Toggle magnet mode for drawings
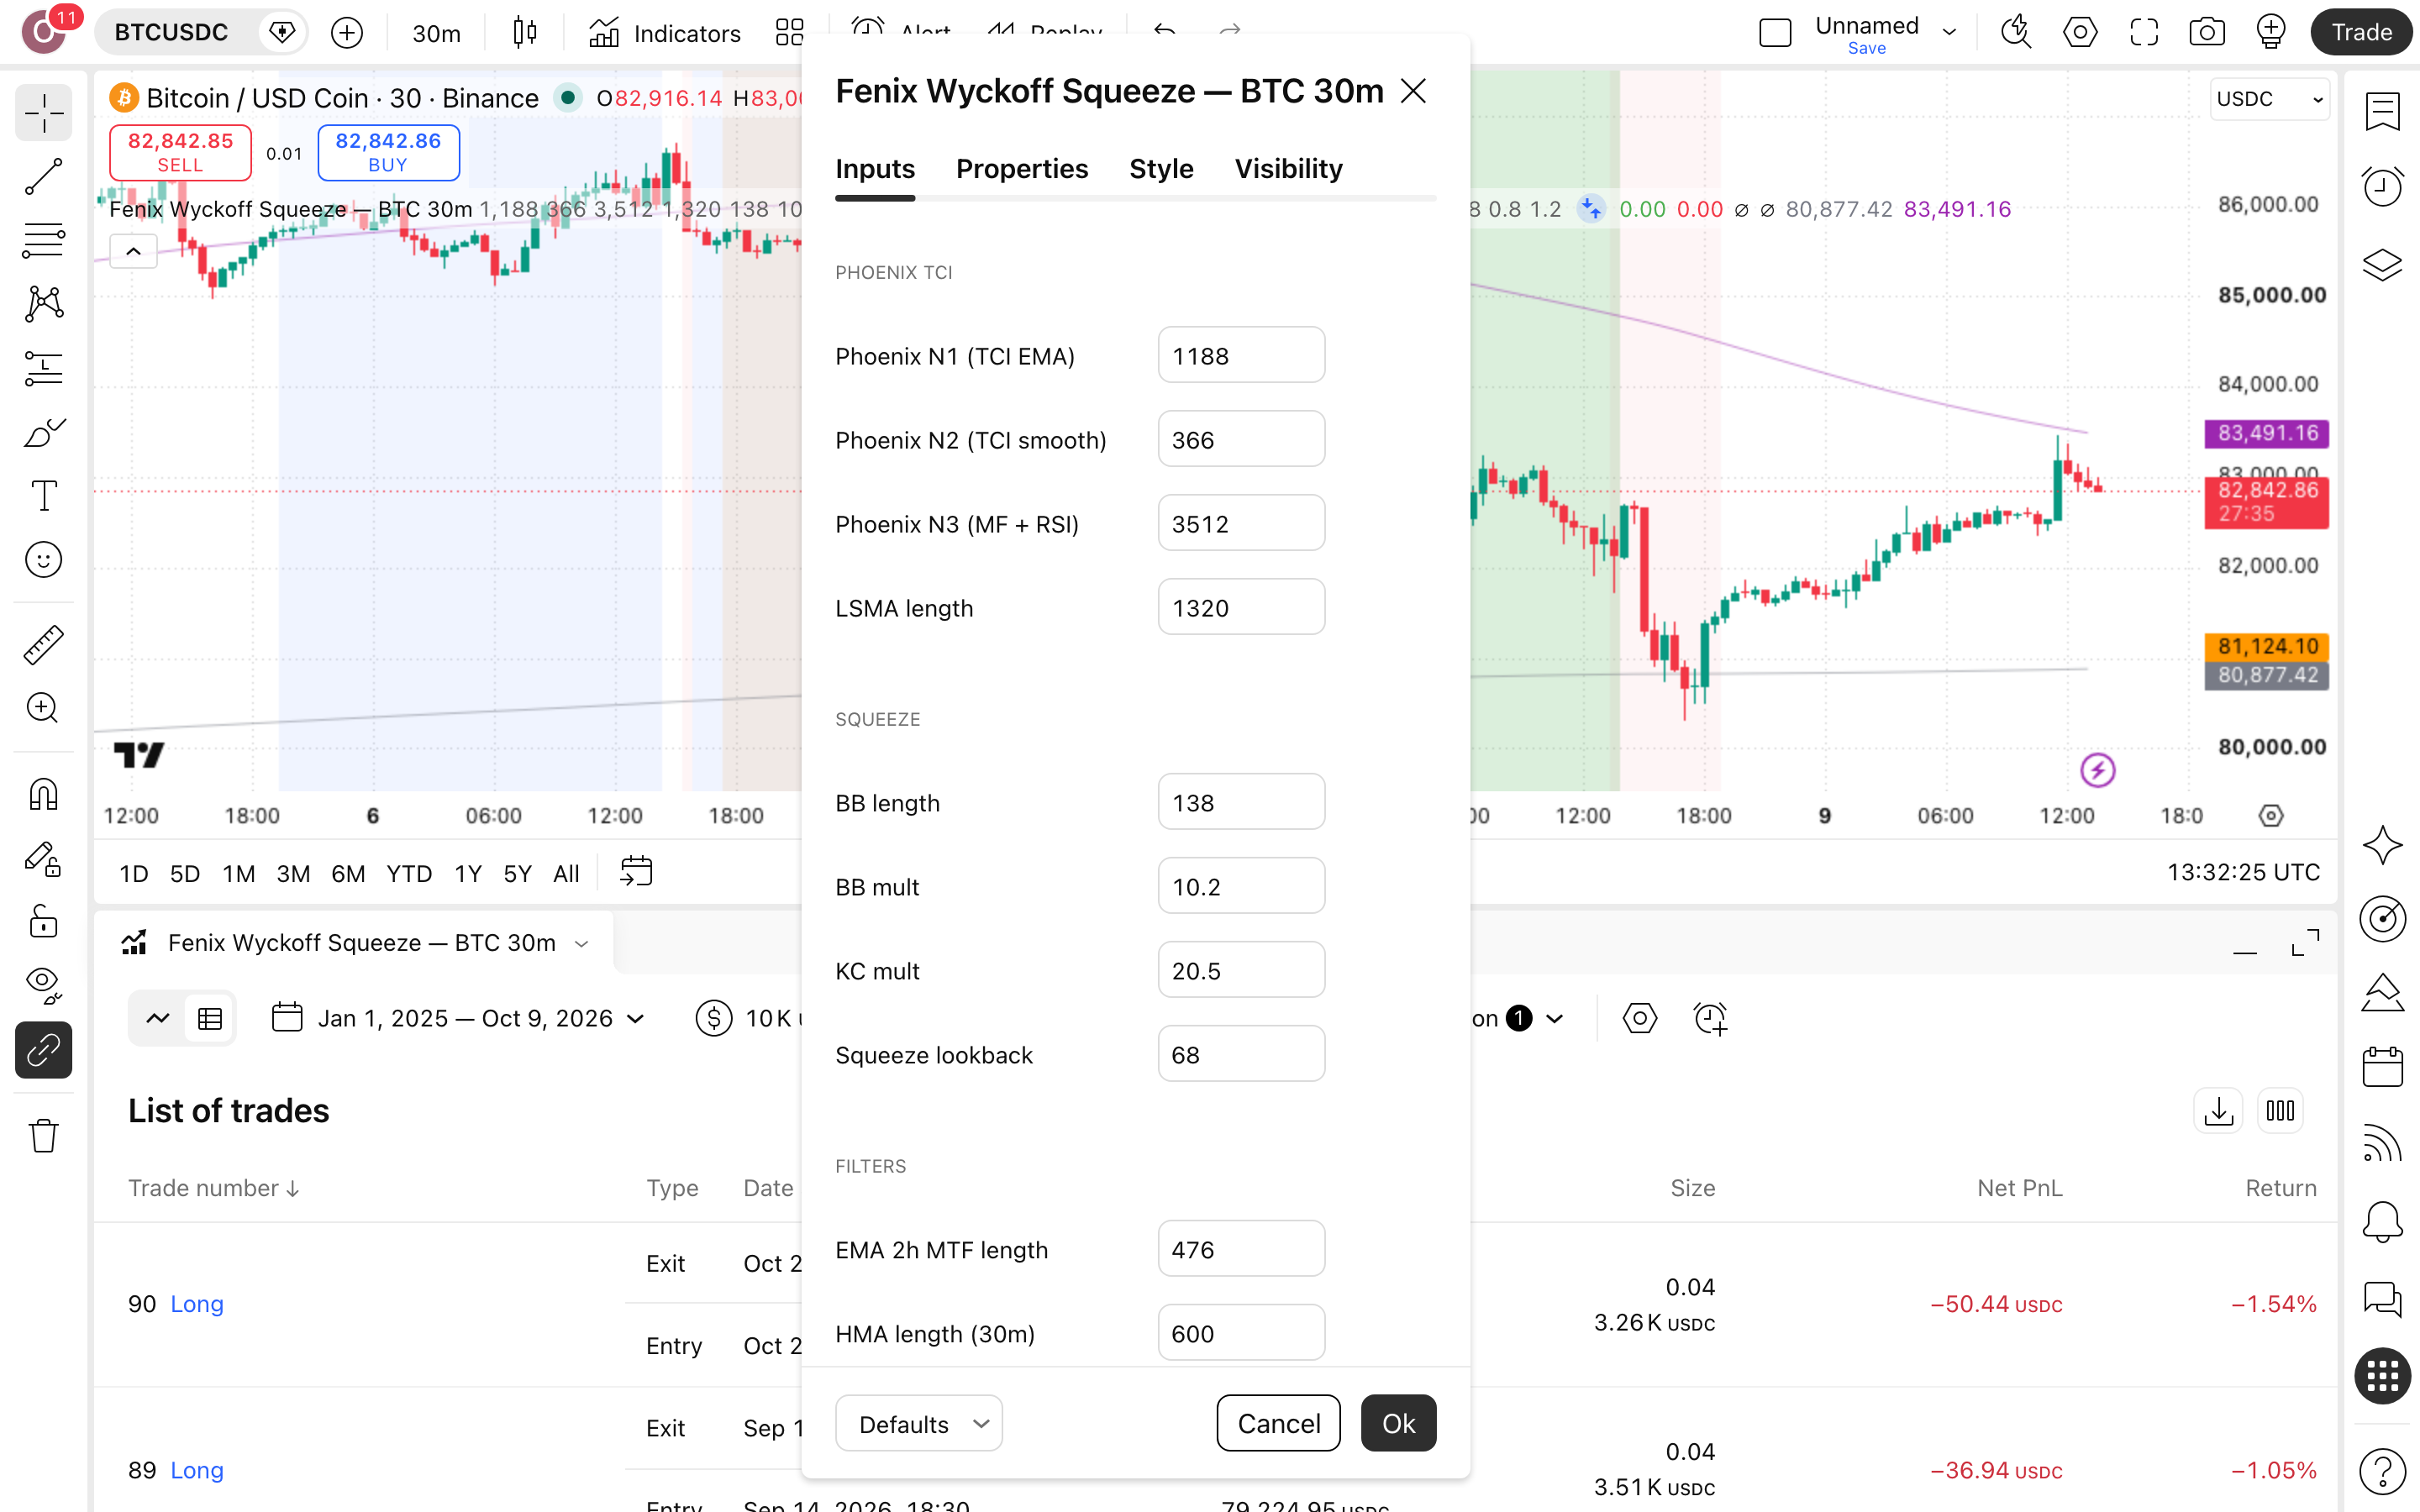This screenshot has height=1512, width=2420. 44,794
